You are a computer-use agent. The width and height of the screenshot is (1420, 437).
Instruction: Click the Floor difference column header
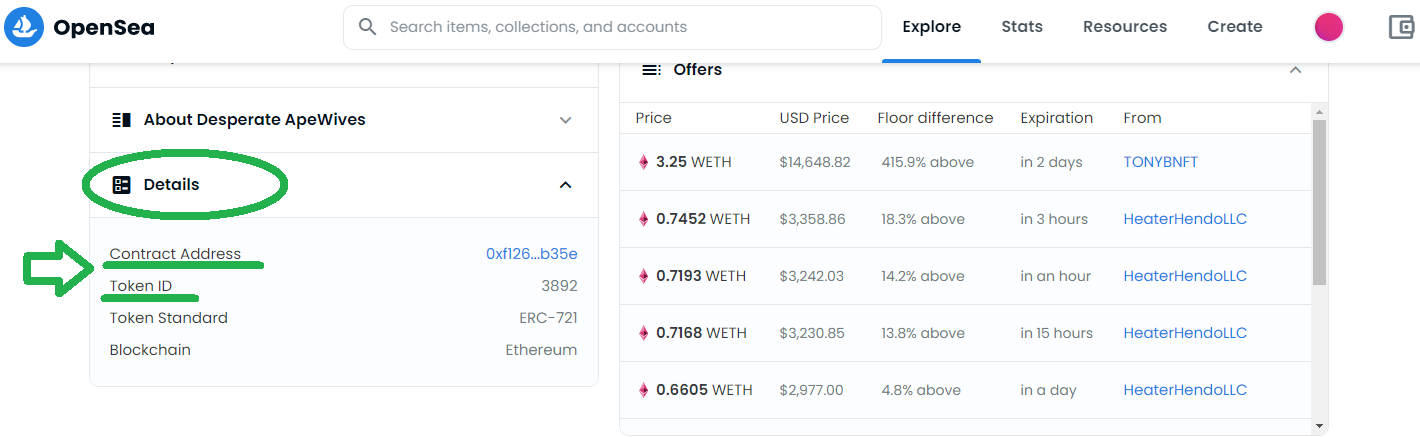coord(935,118)
